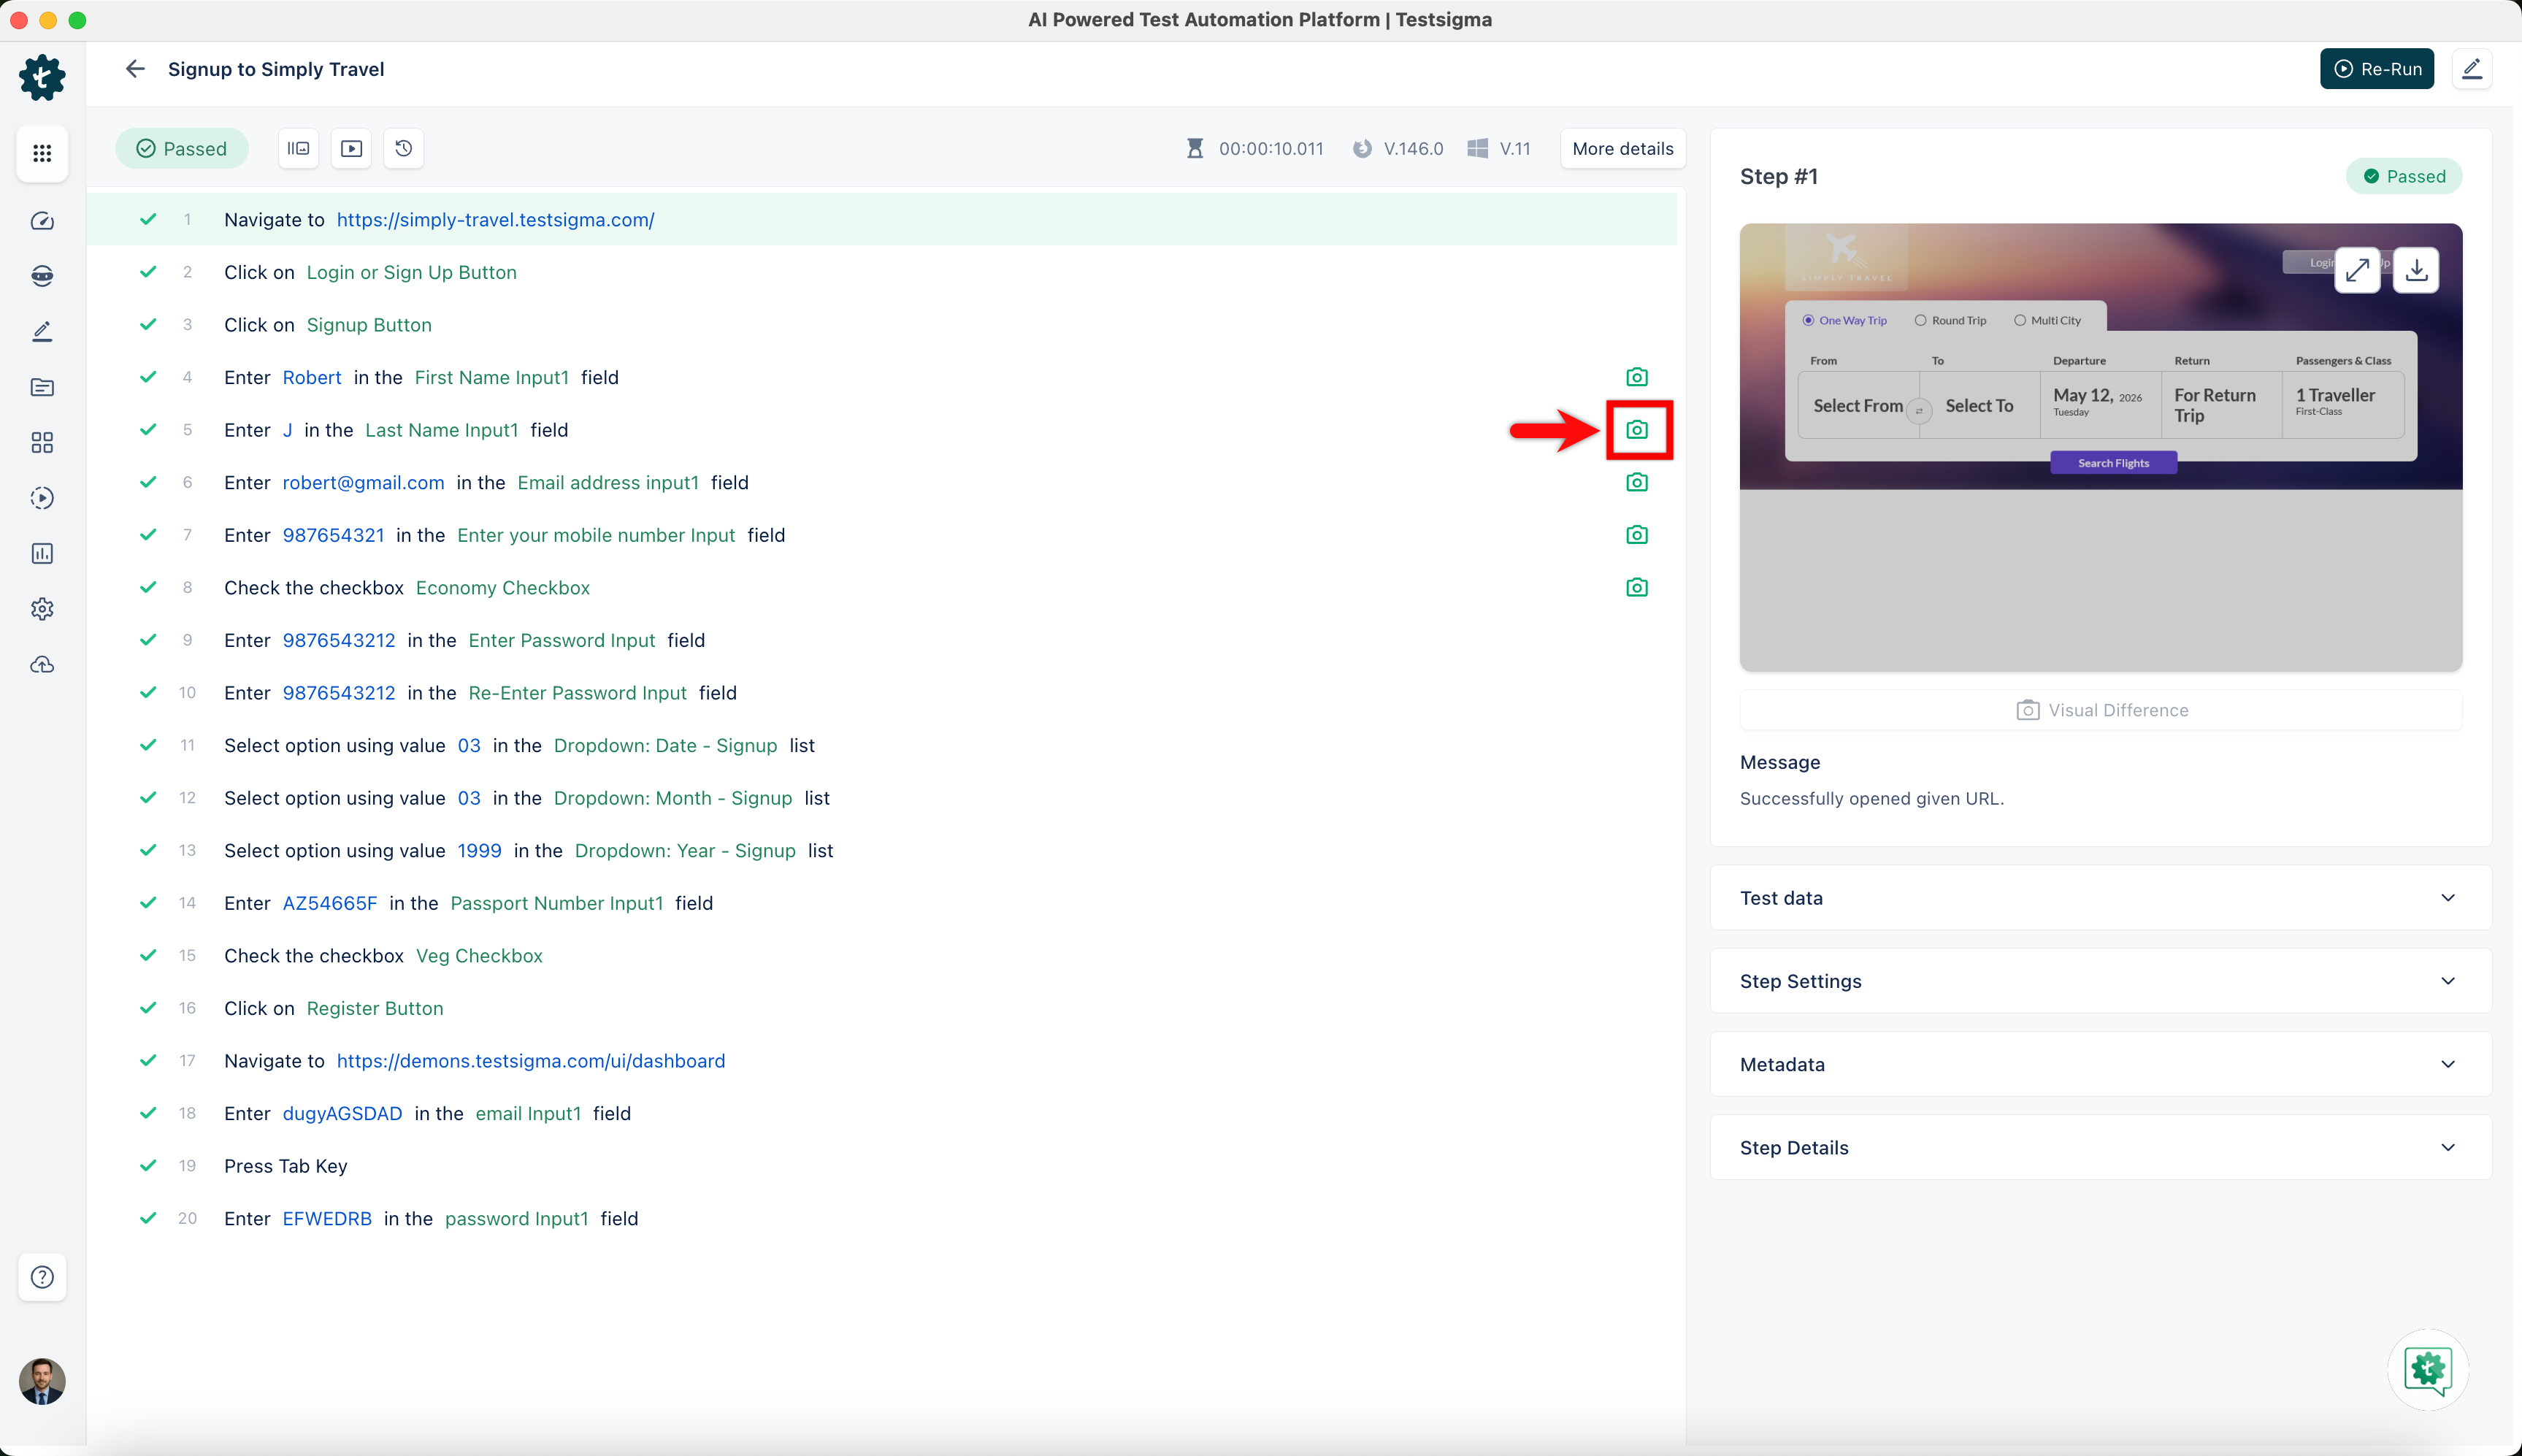
Task: Open the folder sidebar icon
Action: pos(42,387)
